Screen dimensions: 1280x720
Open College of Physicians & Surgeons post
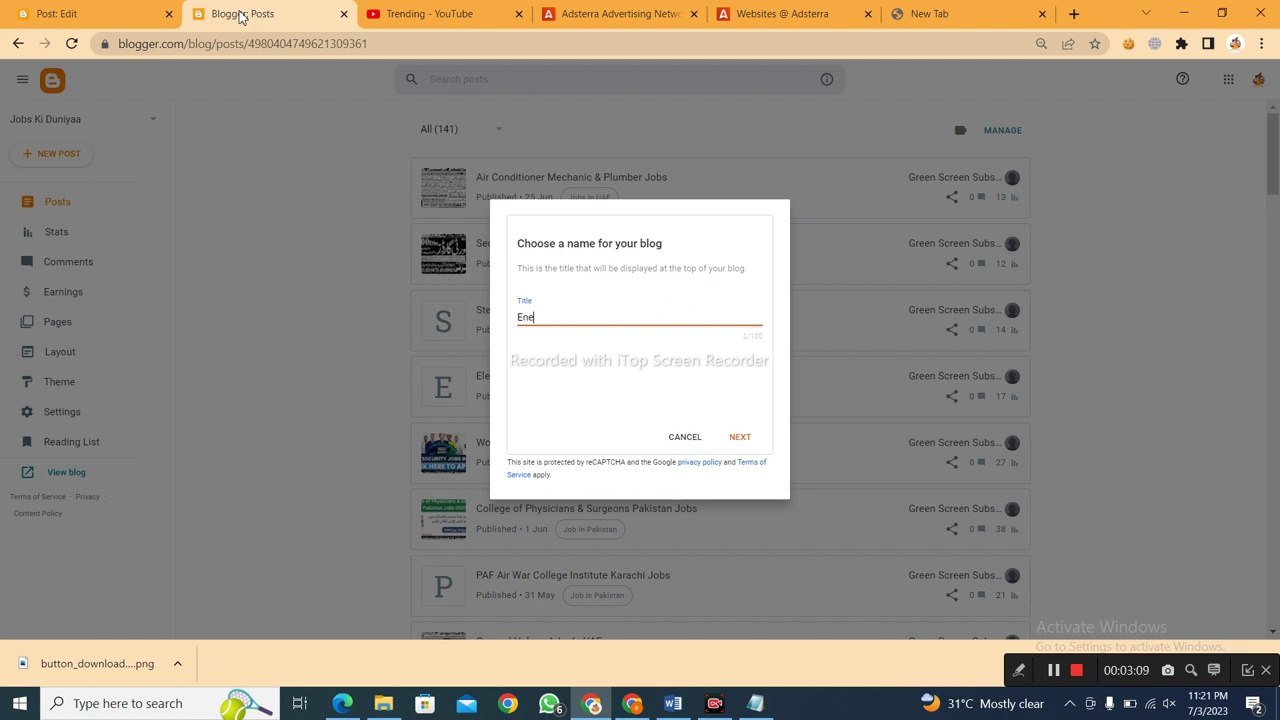586,508
